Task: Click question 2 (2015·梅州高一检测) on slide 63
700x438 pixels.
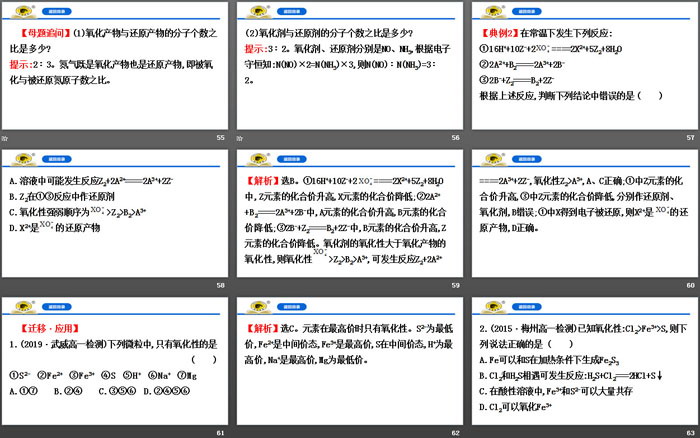Action: click(x=583, y=336)
